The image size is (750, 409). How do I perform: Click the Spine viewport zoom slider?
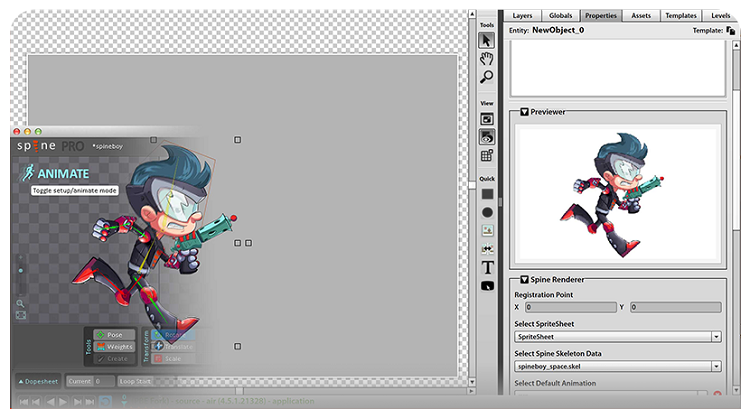click(21, 271)
